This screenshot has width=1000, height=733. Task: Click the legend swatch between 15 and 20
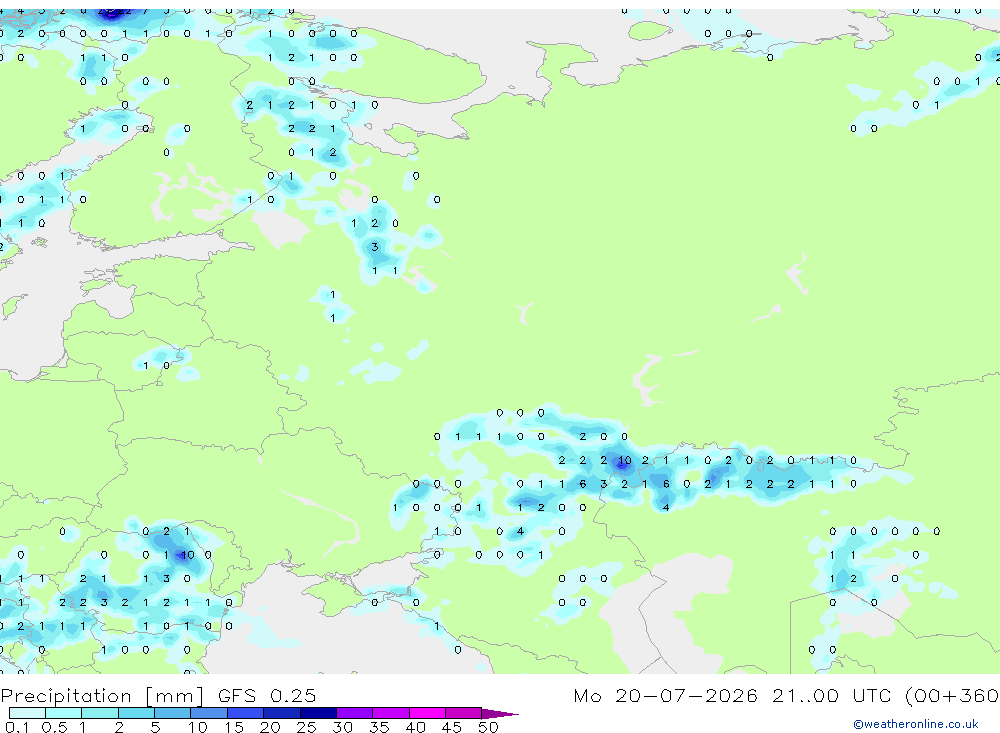tap(245, 713)
